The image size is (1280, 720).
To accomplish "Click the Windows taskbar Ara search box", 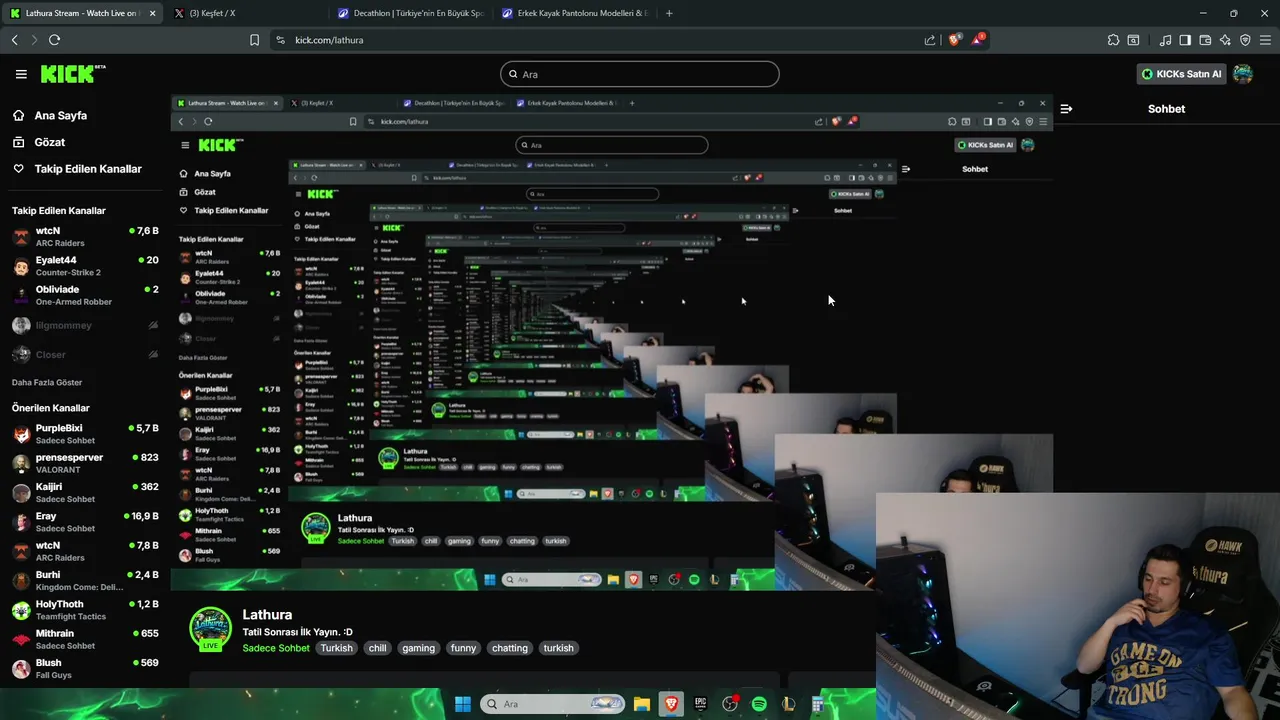I will point(554,704).
